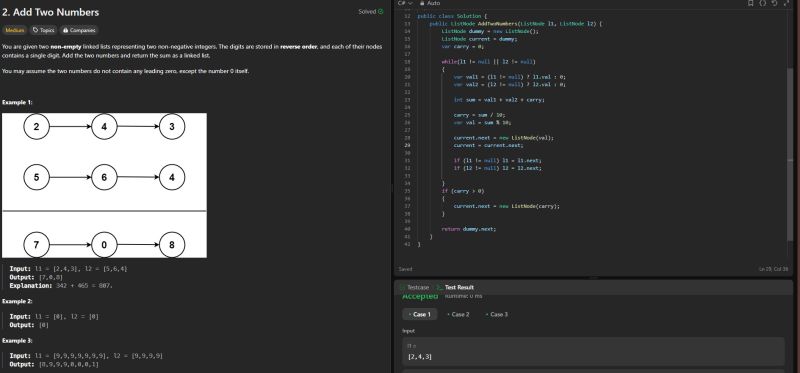Reset code with the undo arrow icon
Screen dimensions: 800x373
click(x=774, y=3)
